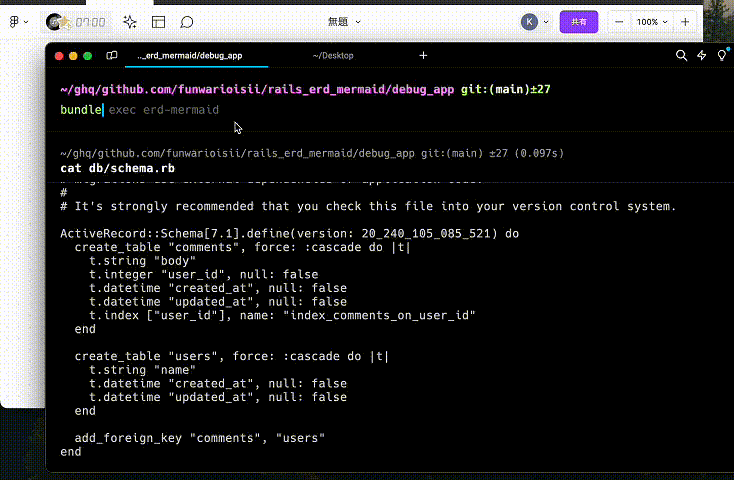
Task: Click into the bundle command input
Action: pyautogui.click(x=81, y=110)
